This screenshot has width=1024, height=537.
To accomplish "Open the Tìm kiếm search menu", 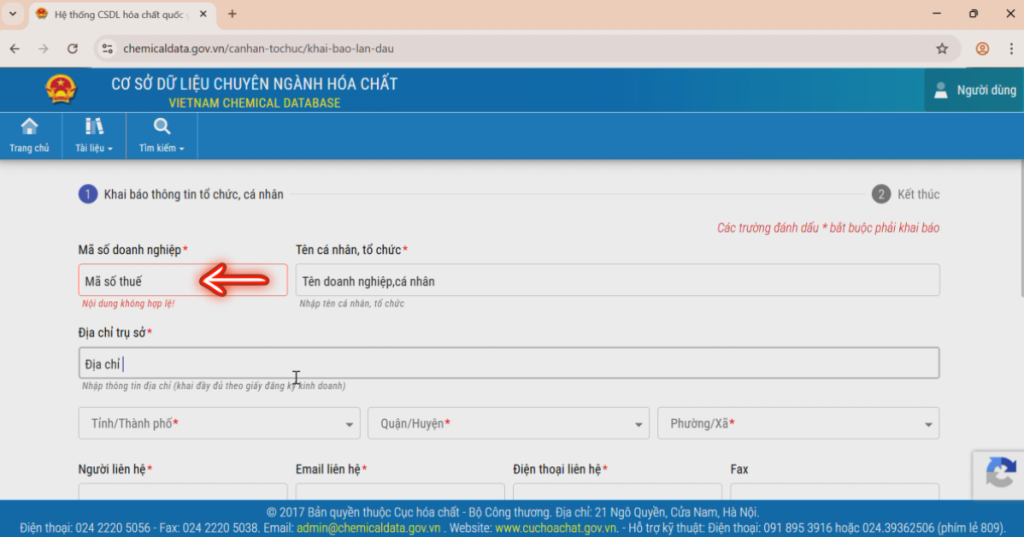I will 161,135.
